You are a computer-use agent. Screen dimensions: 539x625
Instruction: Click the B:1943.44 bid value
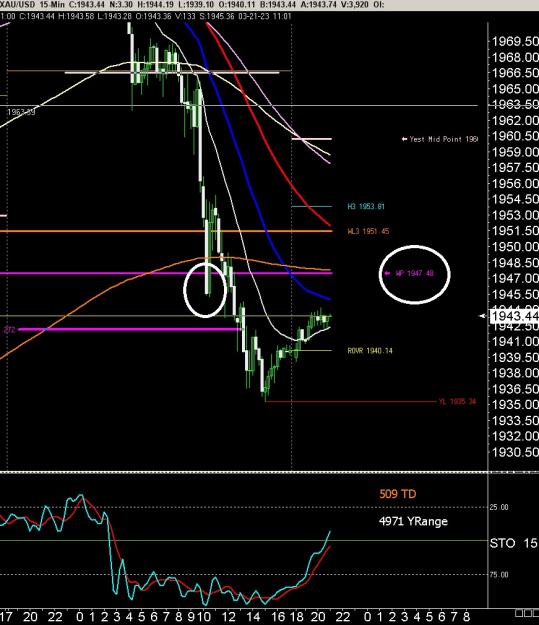click(x=277, y=5)
